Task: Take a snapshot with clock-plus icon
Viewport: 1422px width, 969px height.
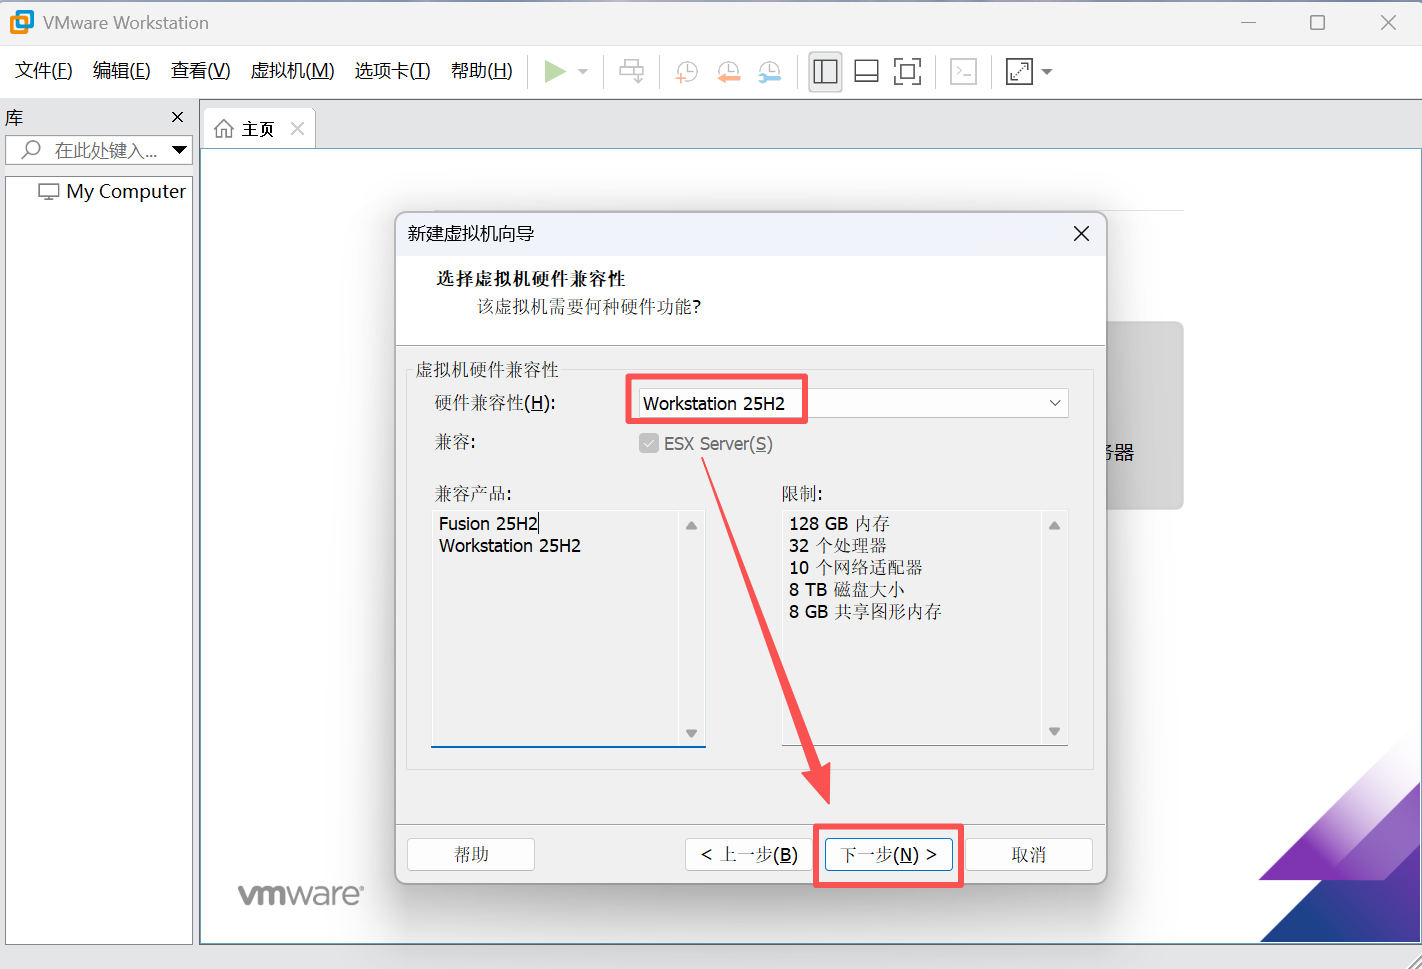Action: pyautogui.click(x=687, y=71)
